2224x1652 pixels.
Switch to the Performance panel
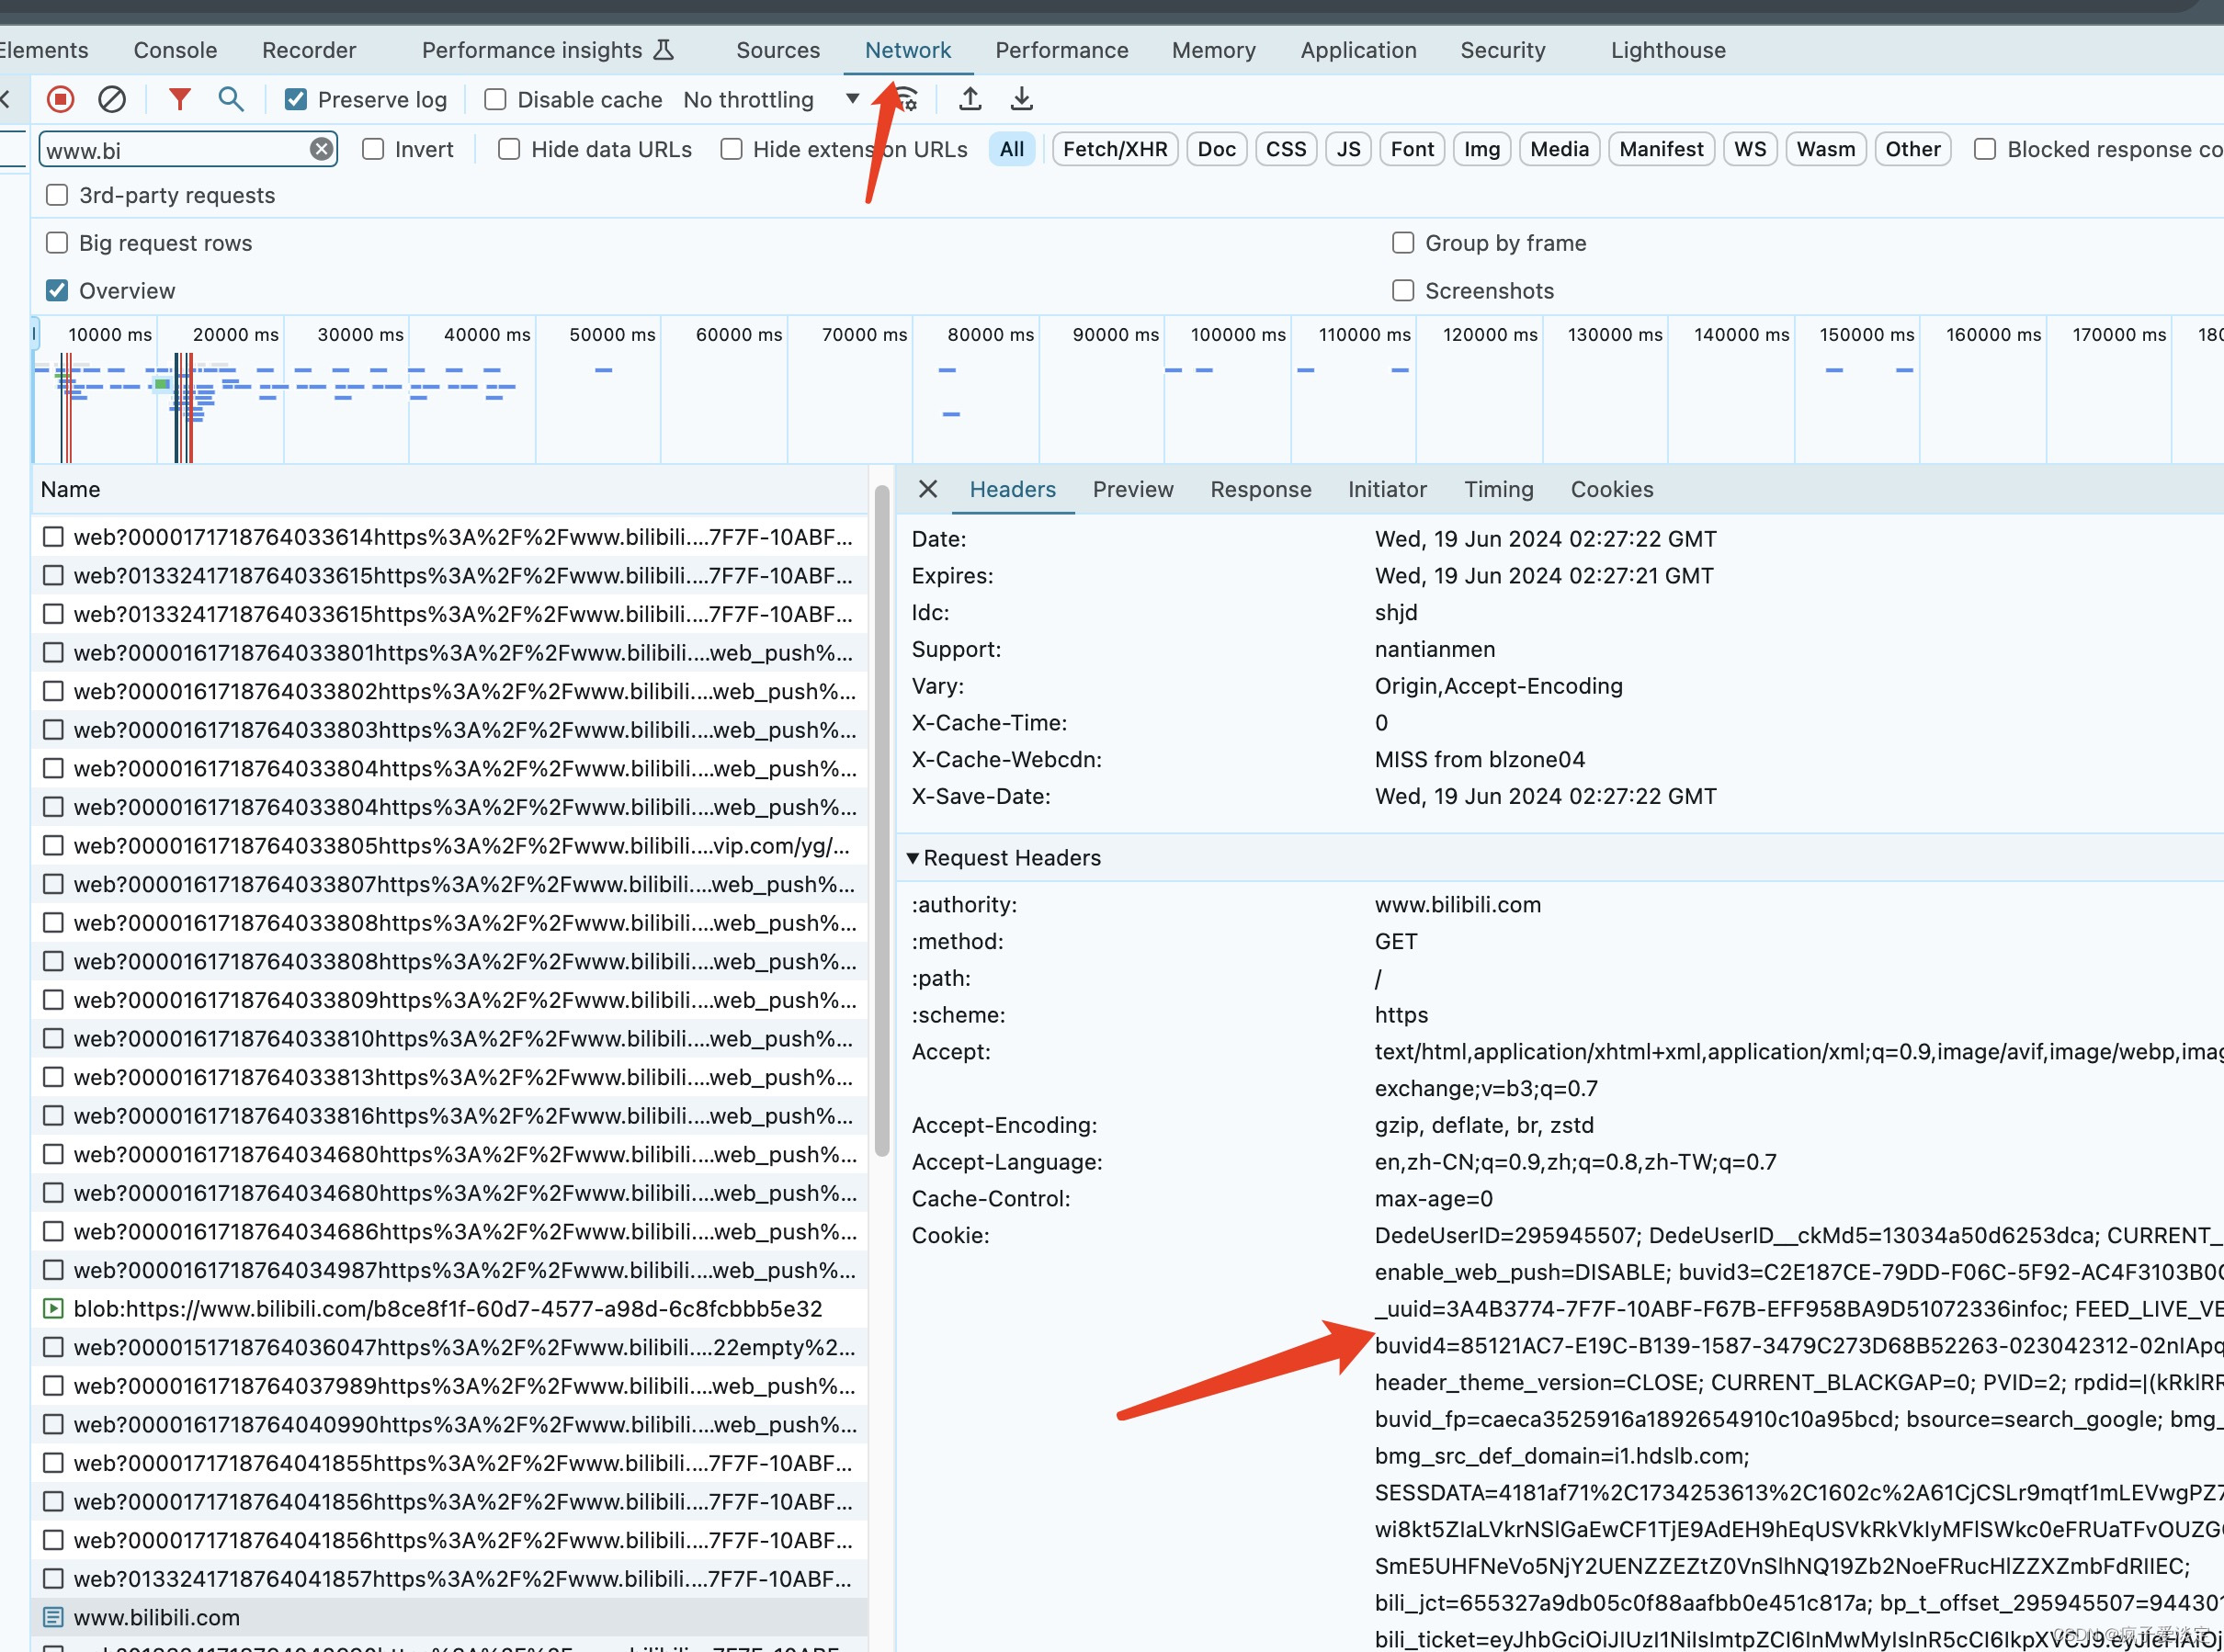click(x=1061, y=49)
